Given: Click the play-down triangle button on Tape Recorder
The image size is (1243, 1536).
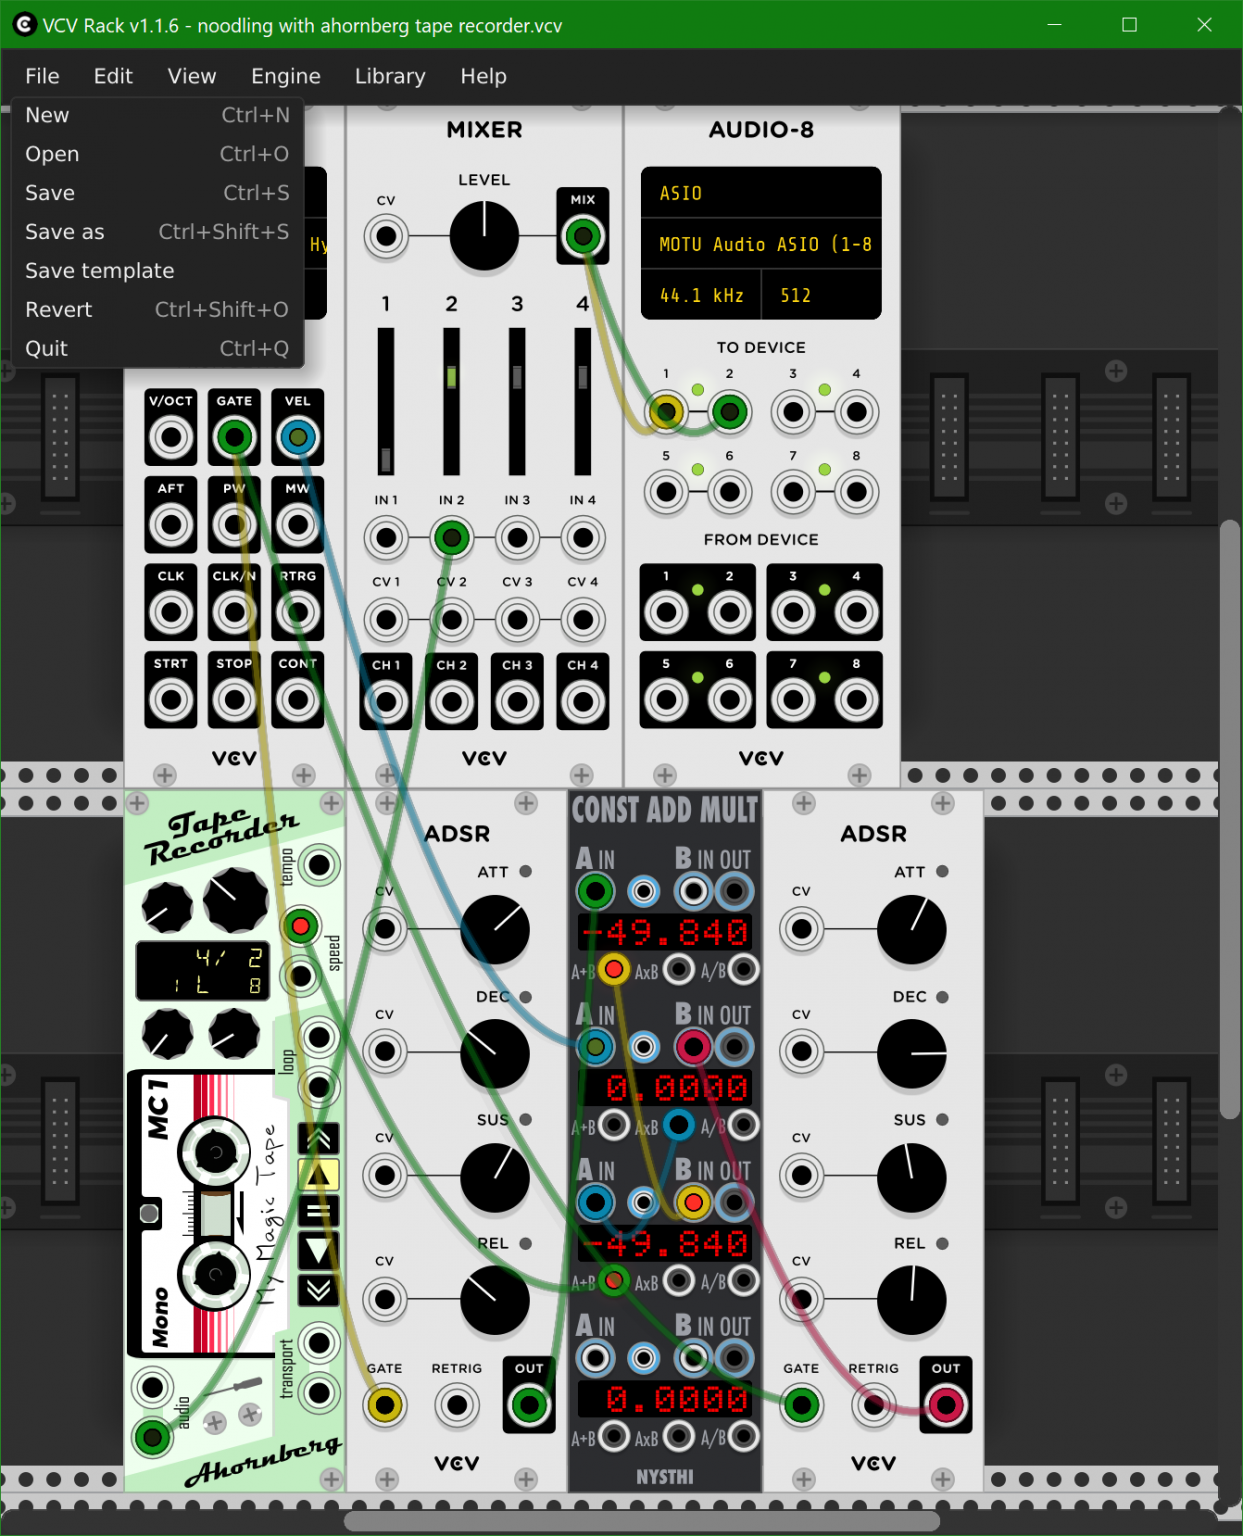Looking at the screenshot, I should [319, 1250].
